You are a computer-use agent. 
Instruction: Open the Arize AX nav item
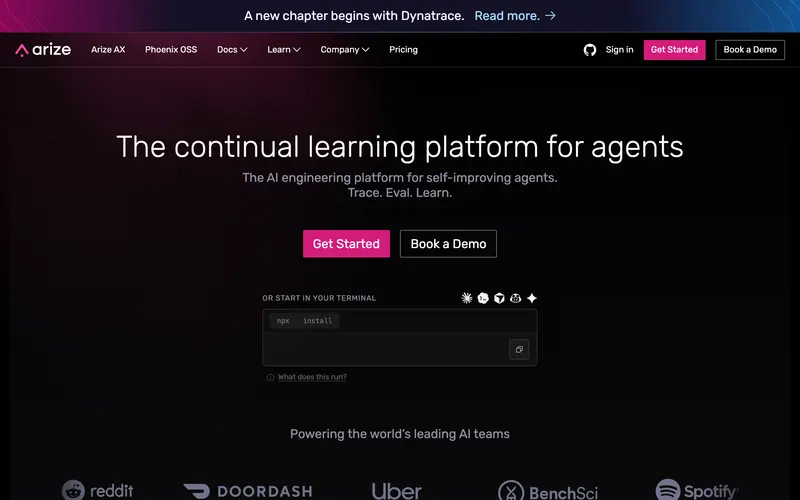pyautogui.click(x=108, y=49)
